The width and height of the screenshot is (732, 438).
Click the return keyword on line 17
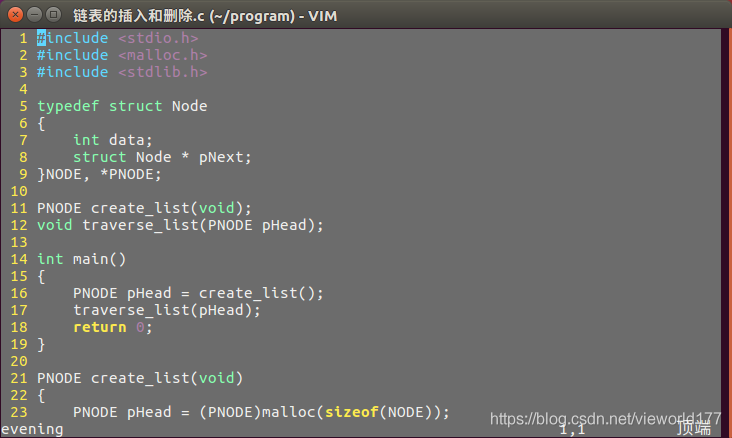click(99, 327)
